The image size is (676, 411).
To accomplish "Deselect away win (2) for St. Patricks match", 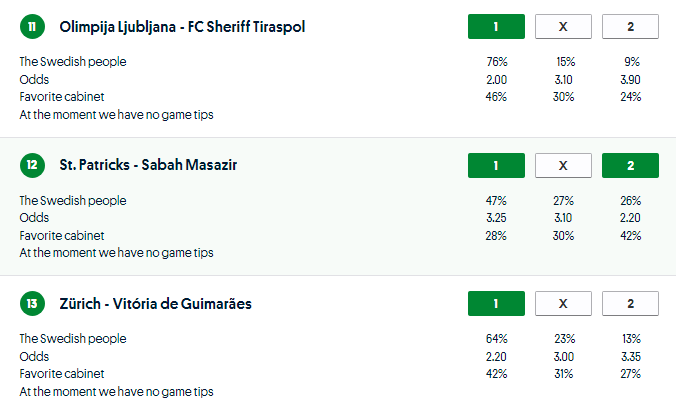I will pyautogui.click(x=630, y=165).
